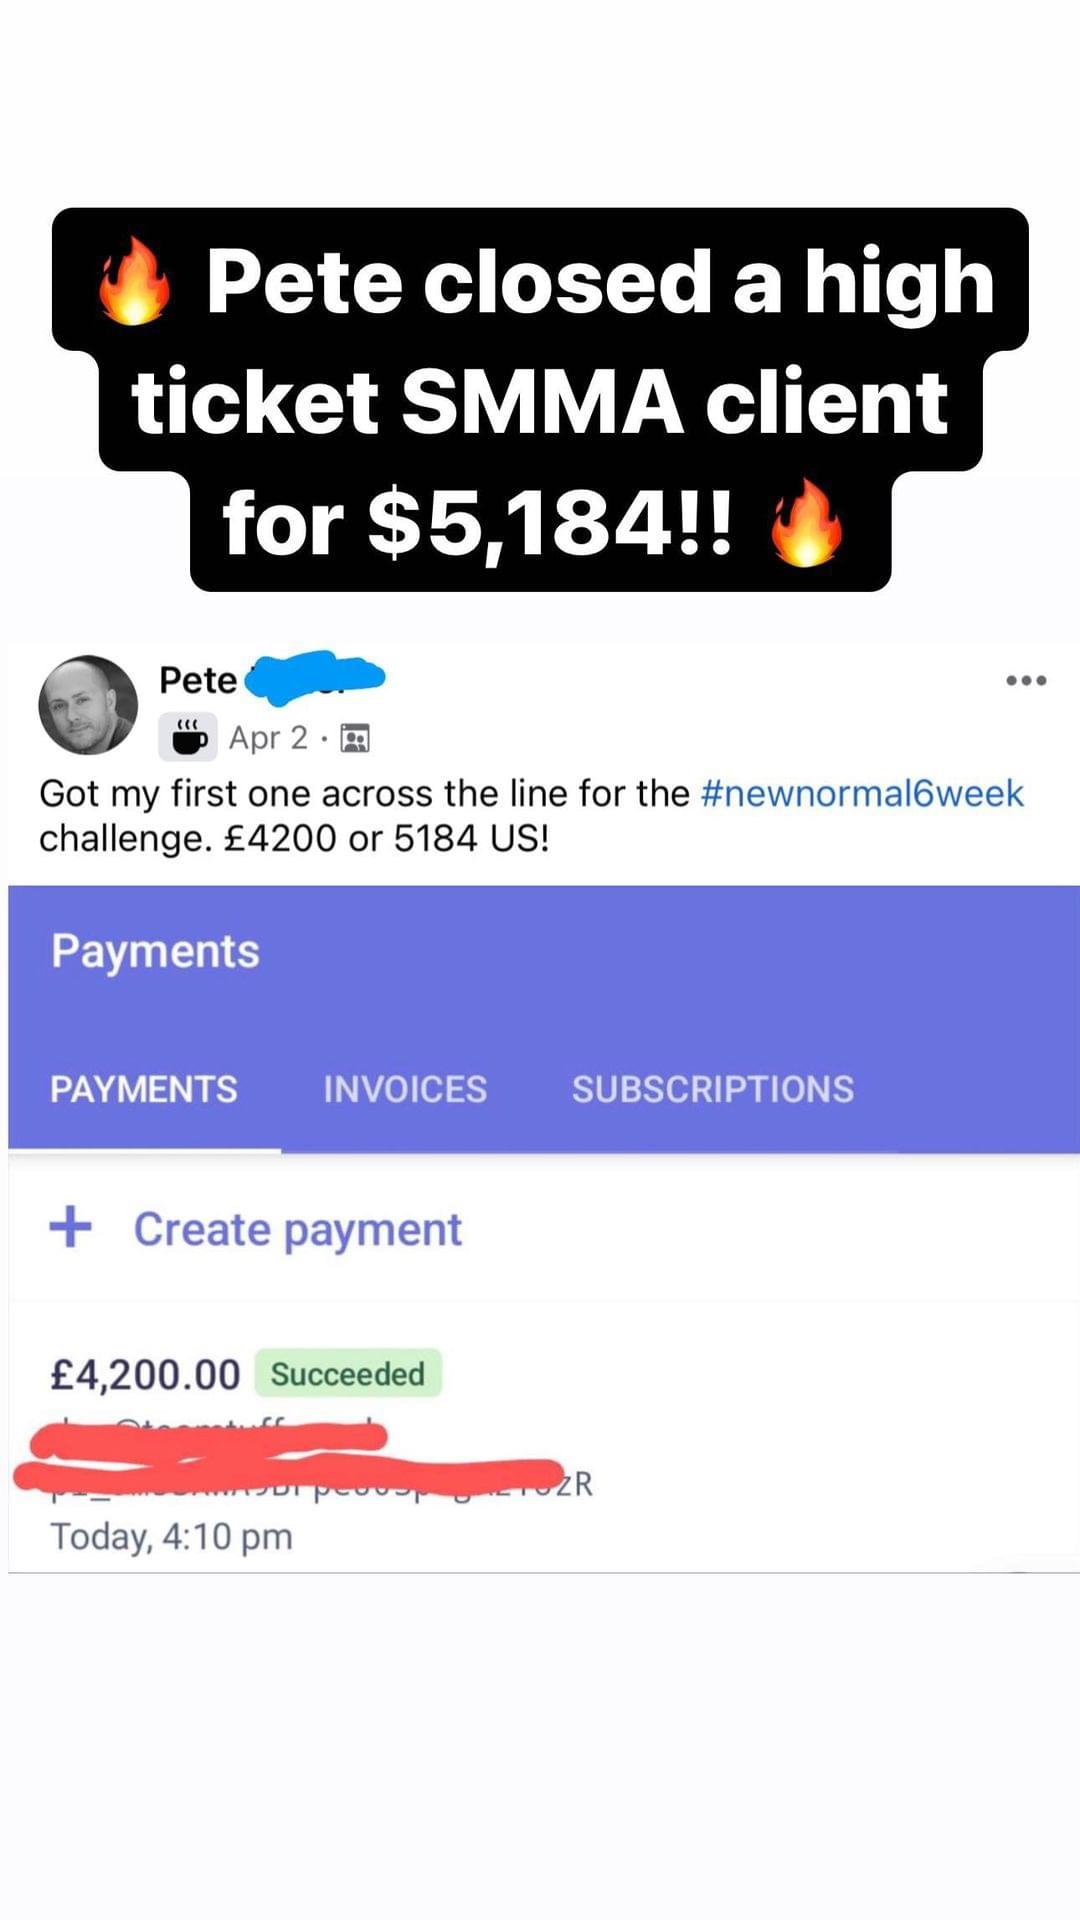Click the fire emoji after $5,184!!
Image resolution: width=1080 pixels, height=1920 pixels.
pos(806,522)
